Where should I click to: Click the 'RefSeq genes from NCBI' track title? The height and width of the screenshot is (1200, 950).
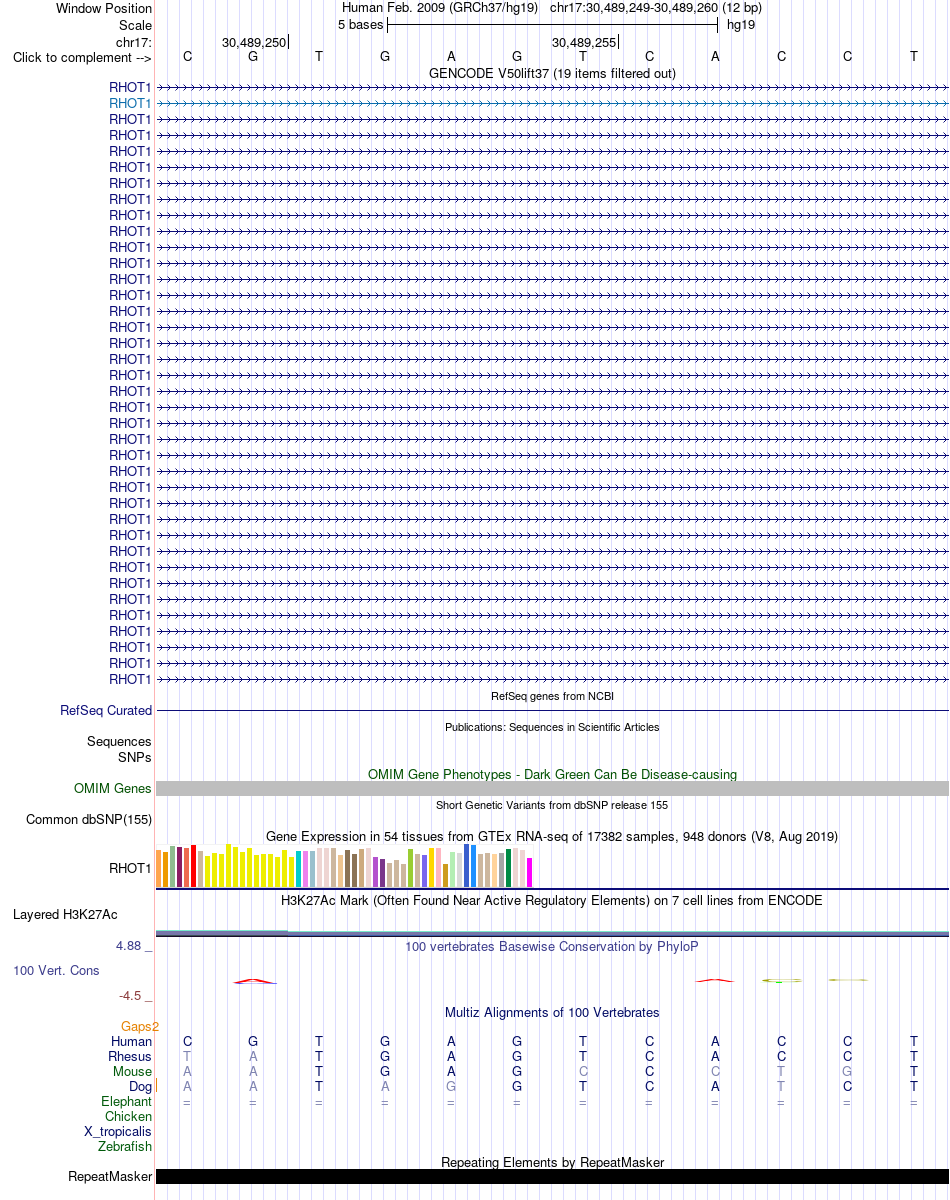pyautogui.click(x=552, y=696)
